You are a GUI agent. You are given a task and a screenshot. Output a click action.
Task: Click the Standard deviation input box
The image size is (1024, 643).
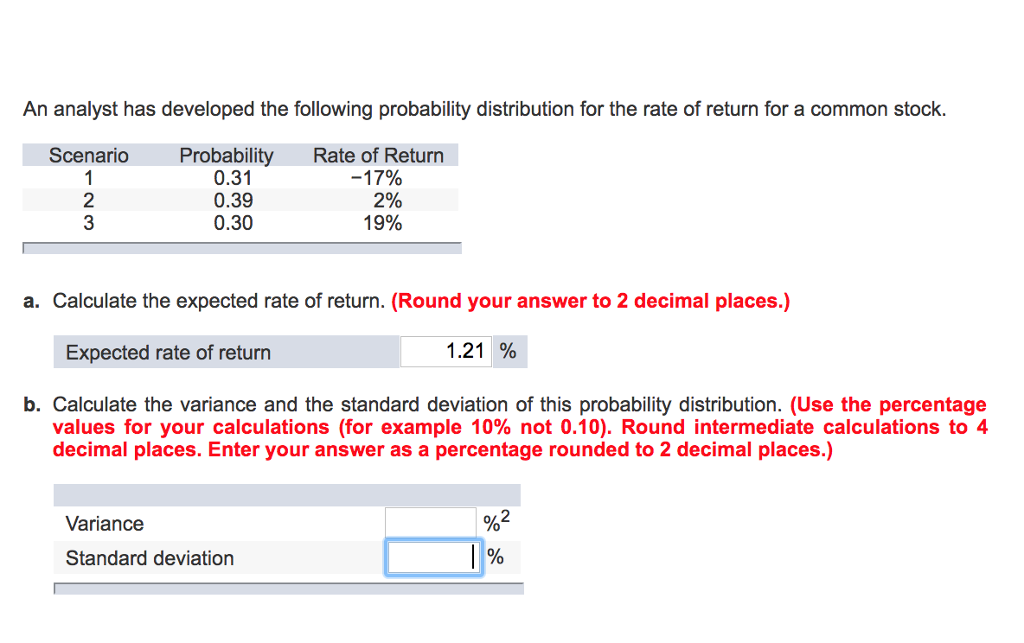(430, 556)
